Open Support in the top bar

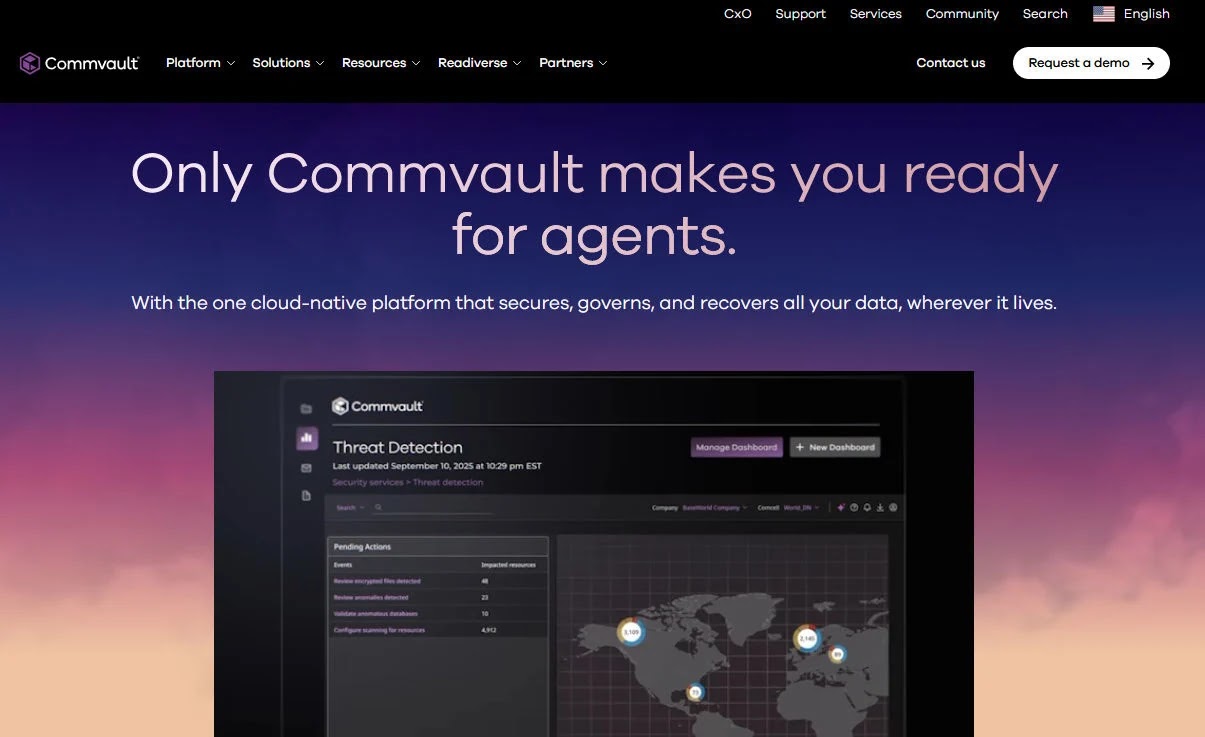[801, 14]
